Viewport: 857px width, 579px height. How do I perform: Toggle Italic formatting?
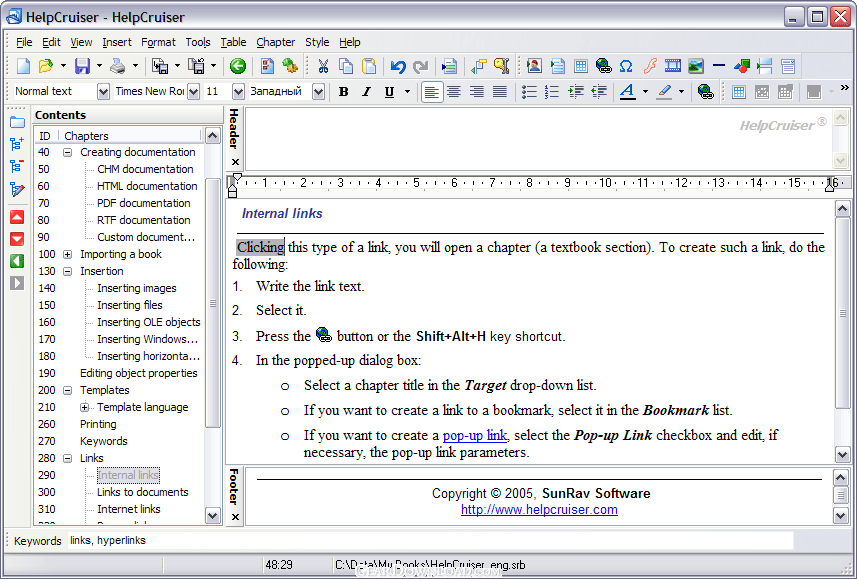point(366,92)
